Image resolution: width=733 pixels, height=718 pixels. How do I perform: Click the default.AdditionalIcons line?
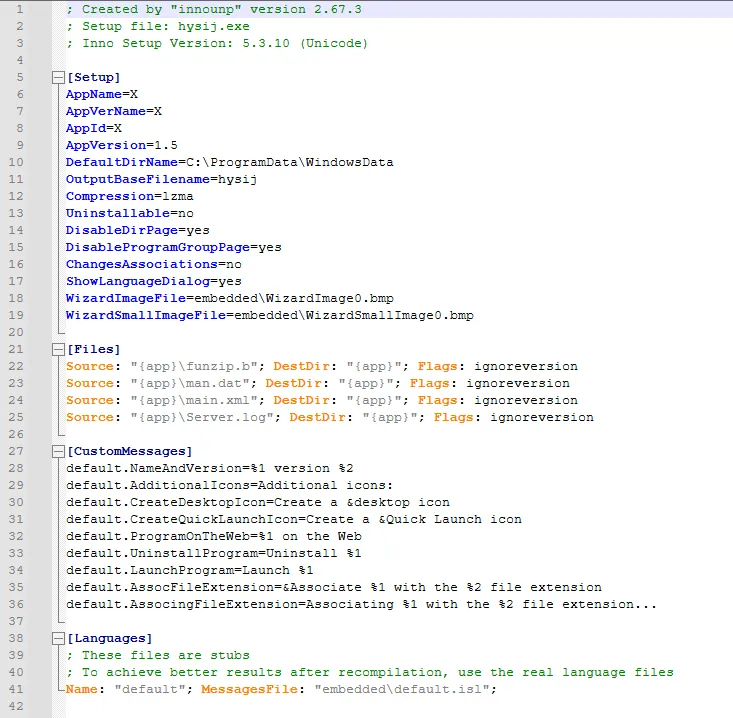click(230, 486)
